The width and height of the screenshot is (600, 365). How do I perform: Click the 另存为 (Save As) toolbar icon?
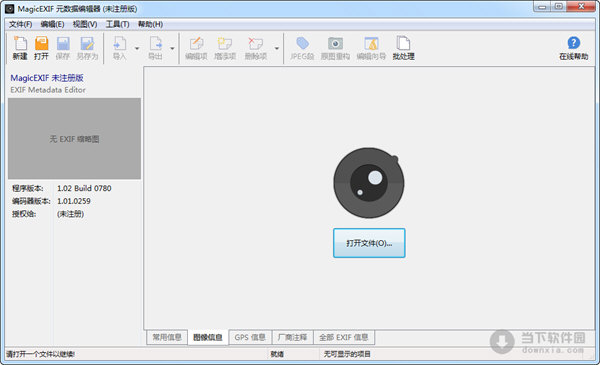87,48
